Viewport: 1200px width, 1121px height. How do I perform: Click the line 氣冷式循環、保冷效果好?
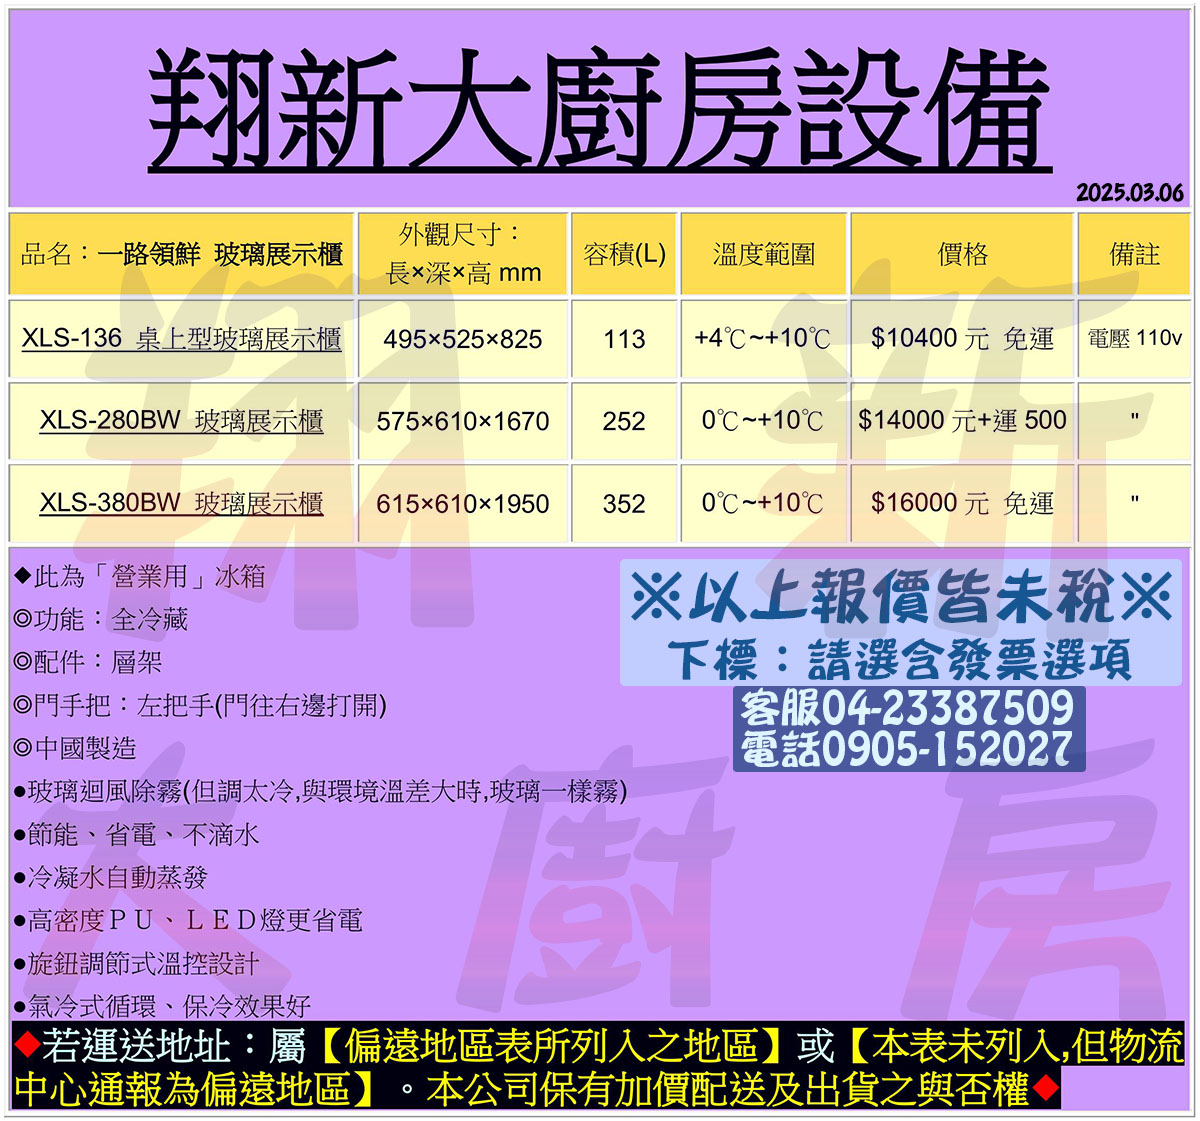coord(163,1005)
